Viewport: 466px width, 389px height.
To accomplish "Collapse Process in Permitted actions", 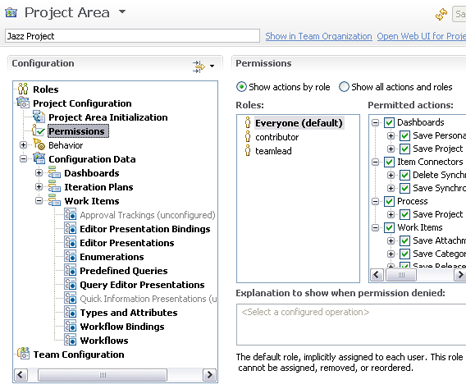I will click(x=375, y=201).
